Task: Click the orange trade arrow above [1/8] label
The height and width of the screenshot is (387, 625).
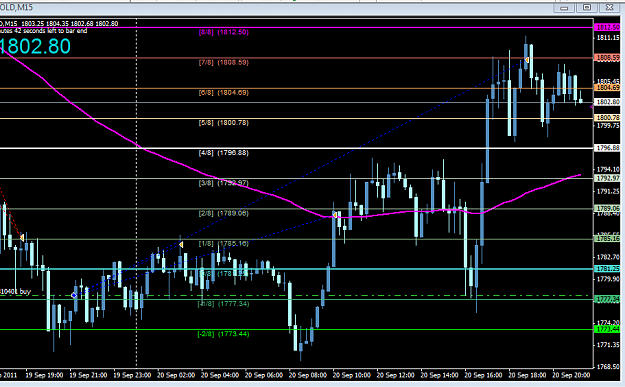Action: click(181, 244)
